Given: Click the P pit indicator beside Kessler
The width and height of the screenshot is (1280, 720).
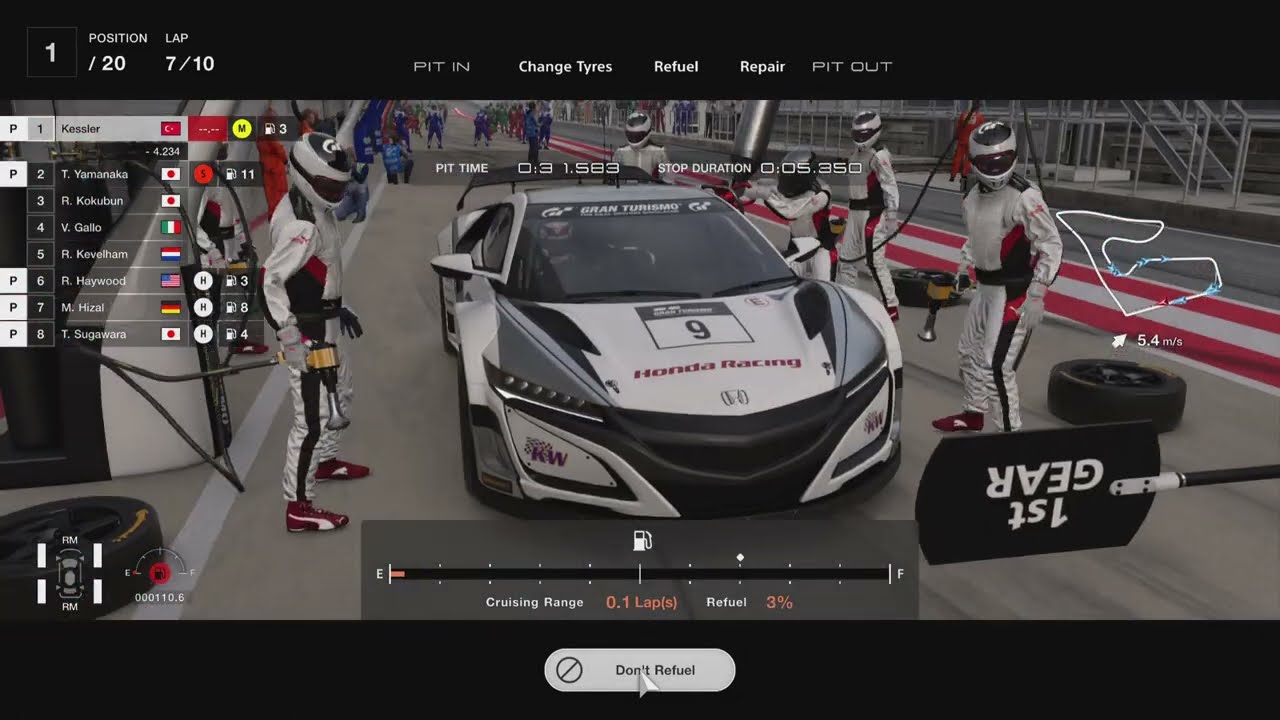Looking at the screenshot, I should tap(13, 128).
